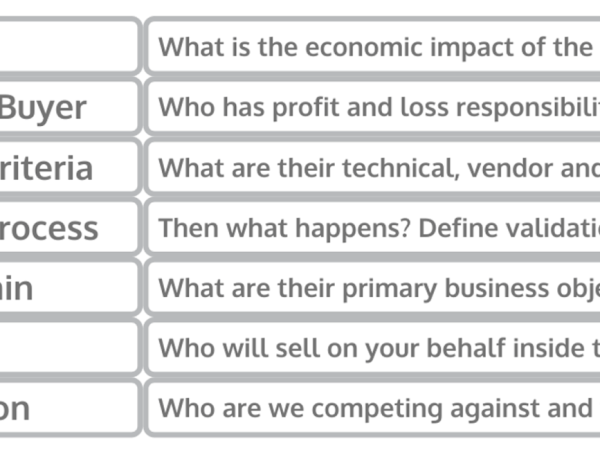Select the 'What are their primary business' cell
The height and width of the screenshot is (450, 600).
coord(373,288)
